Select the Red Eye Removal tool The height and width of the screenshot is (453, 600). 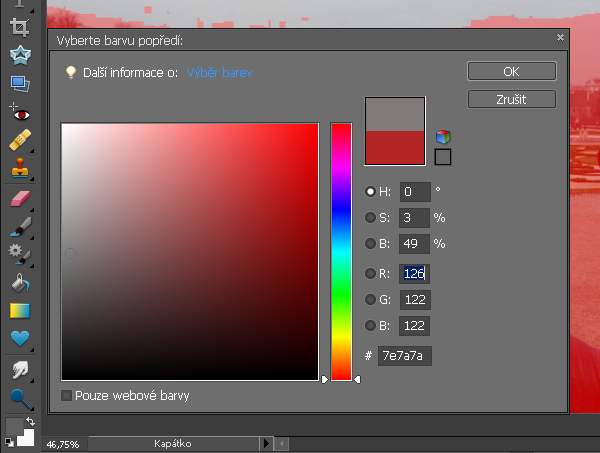click(x=19, y=112)
